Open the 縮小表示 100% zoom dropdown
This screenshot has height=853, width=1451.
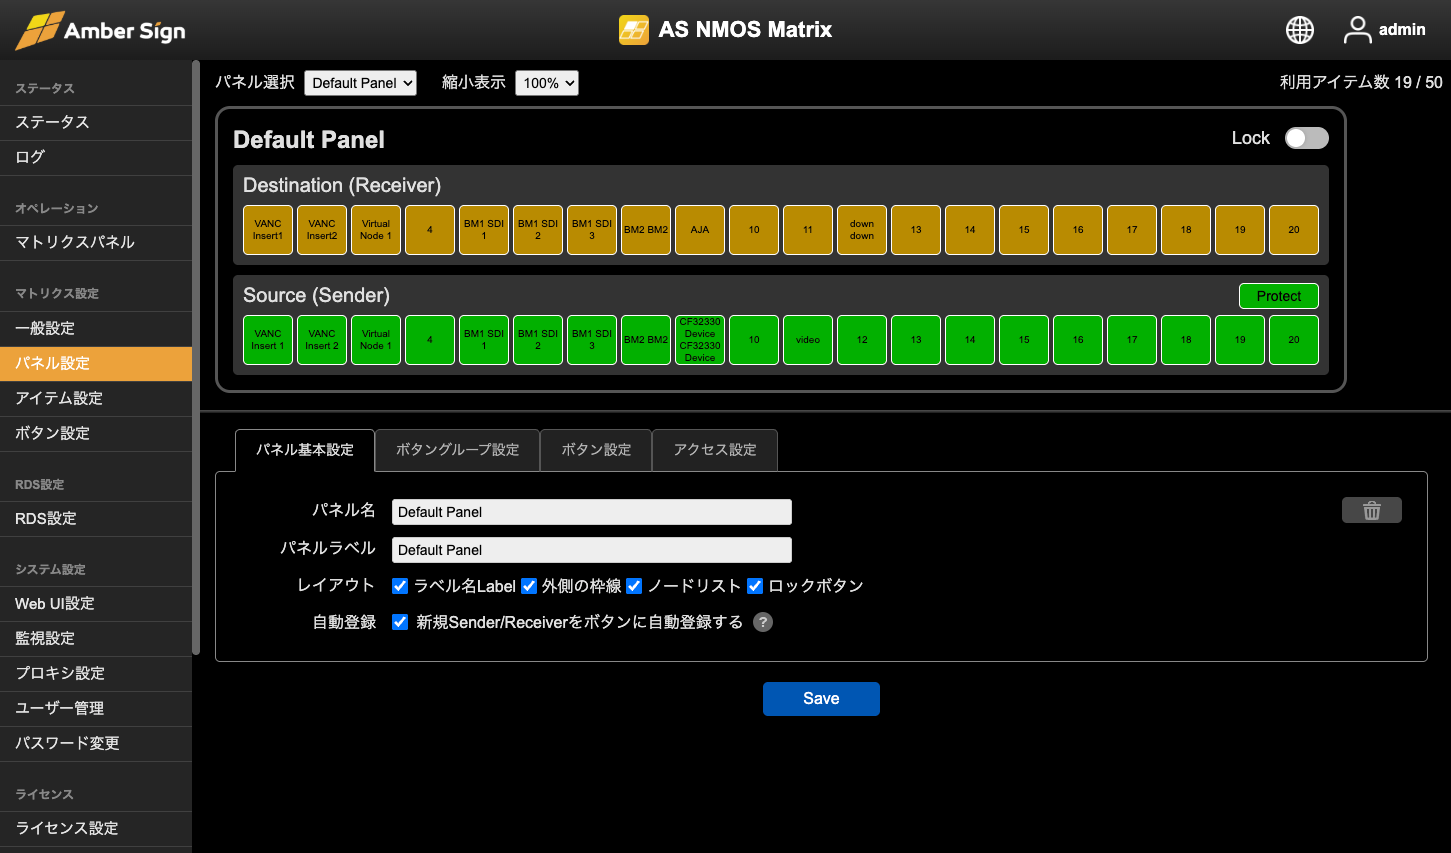(x=547, y=83)
